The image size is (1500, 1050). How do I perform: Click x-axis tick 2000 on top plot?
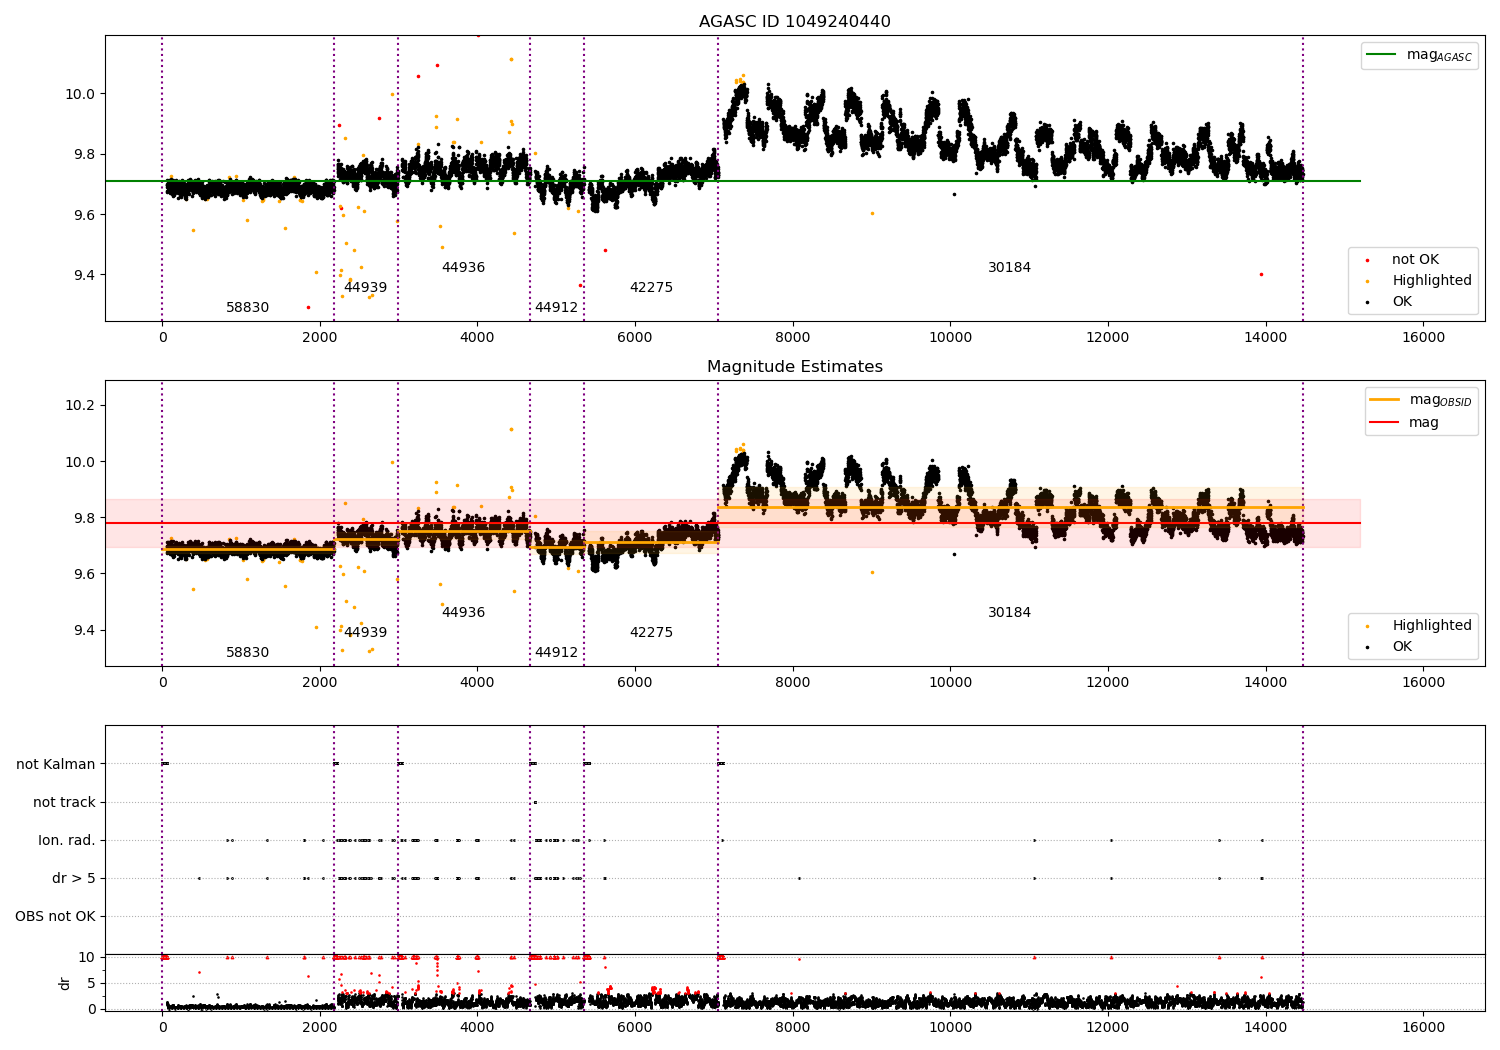click(320, 337)
